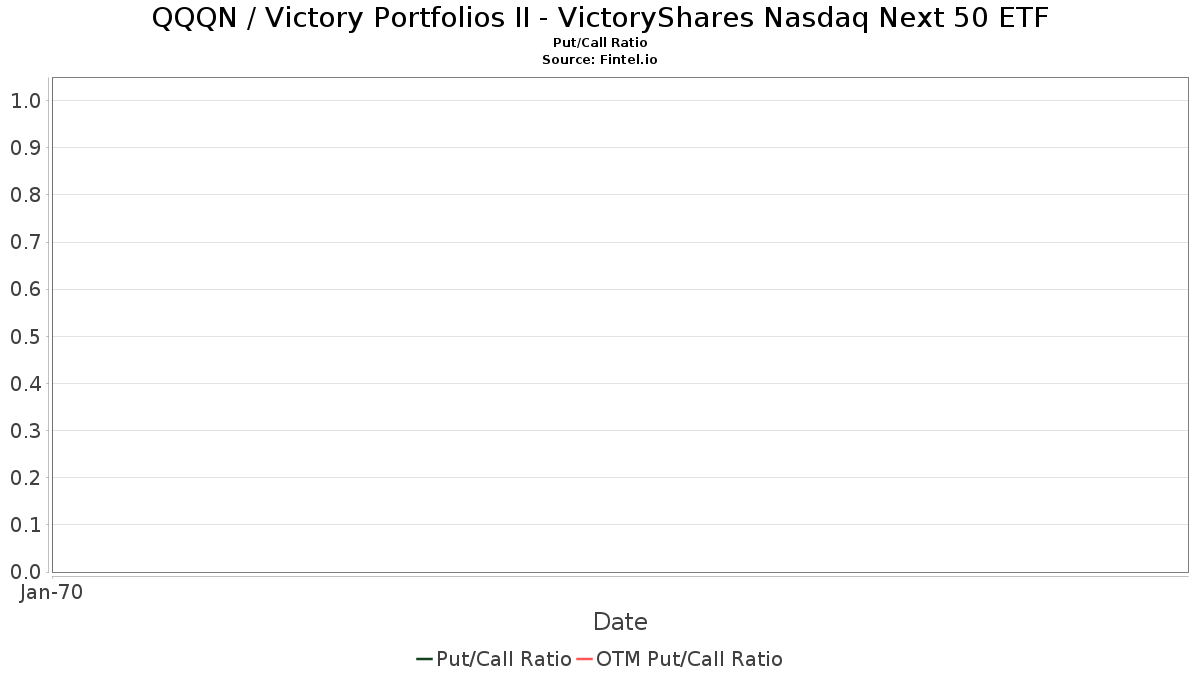The height and width of the screenshot is (675, 1200).
Task: Toggle the OTM Put/Call Ratio legend label
Action: (x=689, y=659)
